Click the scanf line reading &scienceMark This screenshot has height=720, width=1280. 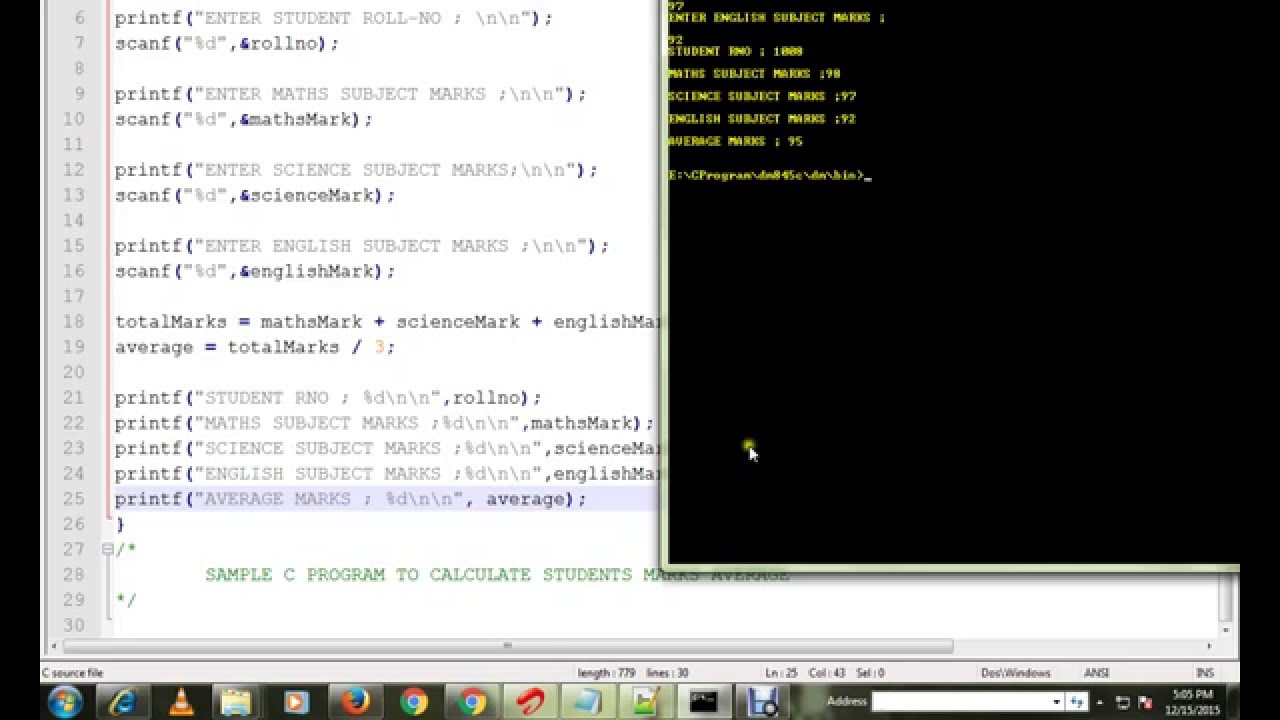pos(255,196)
